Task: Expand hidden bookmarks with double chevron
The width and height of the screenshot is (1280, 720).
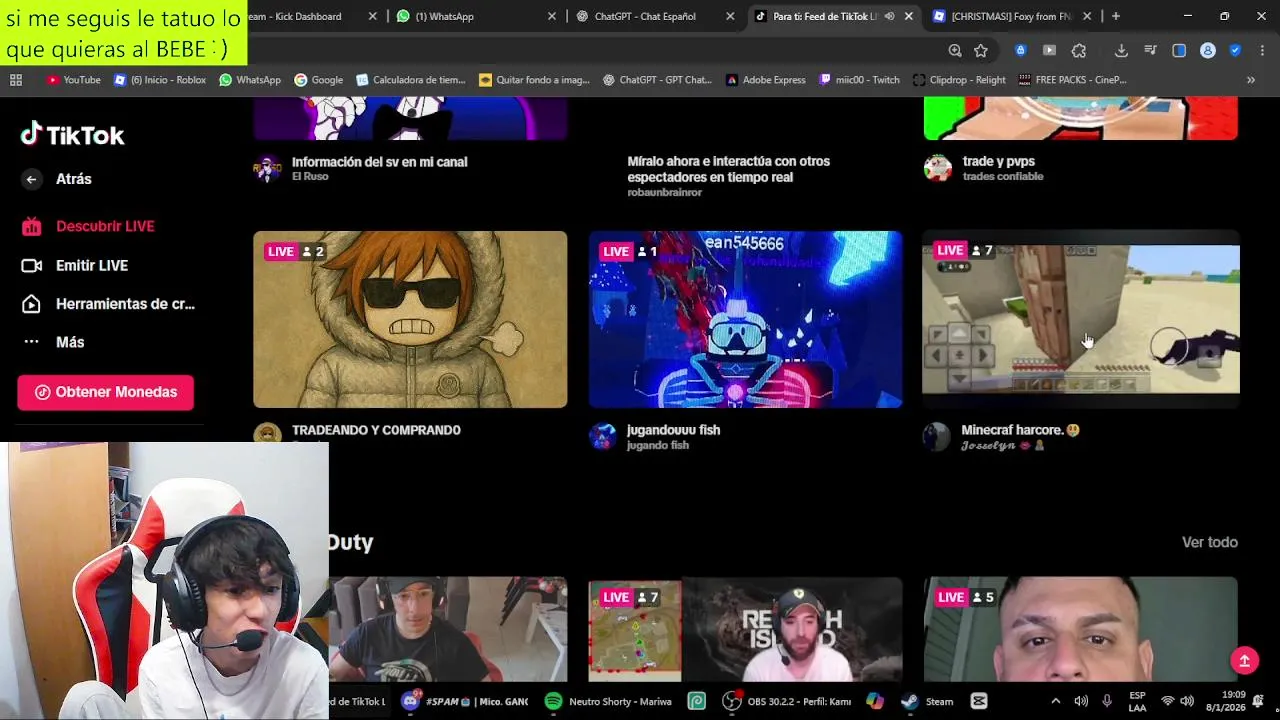Action: point(1250,80)
